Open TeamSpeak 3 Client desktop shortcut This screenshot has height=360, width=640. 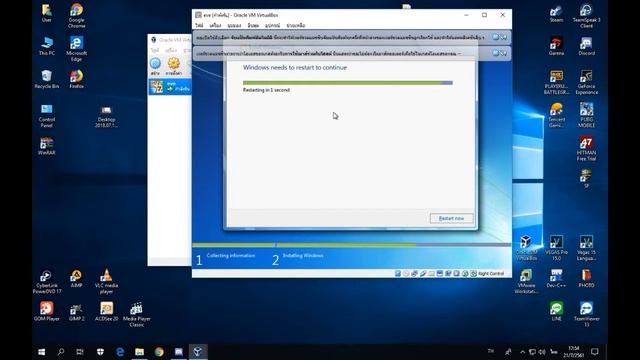pyautogui.click(x=587, y=16)
